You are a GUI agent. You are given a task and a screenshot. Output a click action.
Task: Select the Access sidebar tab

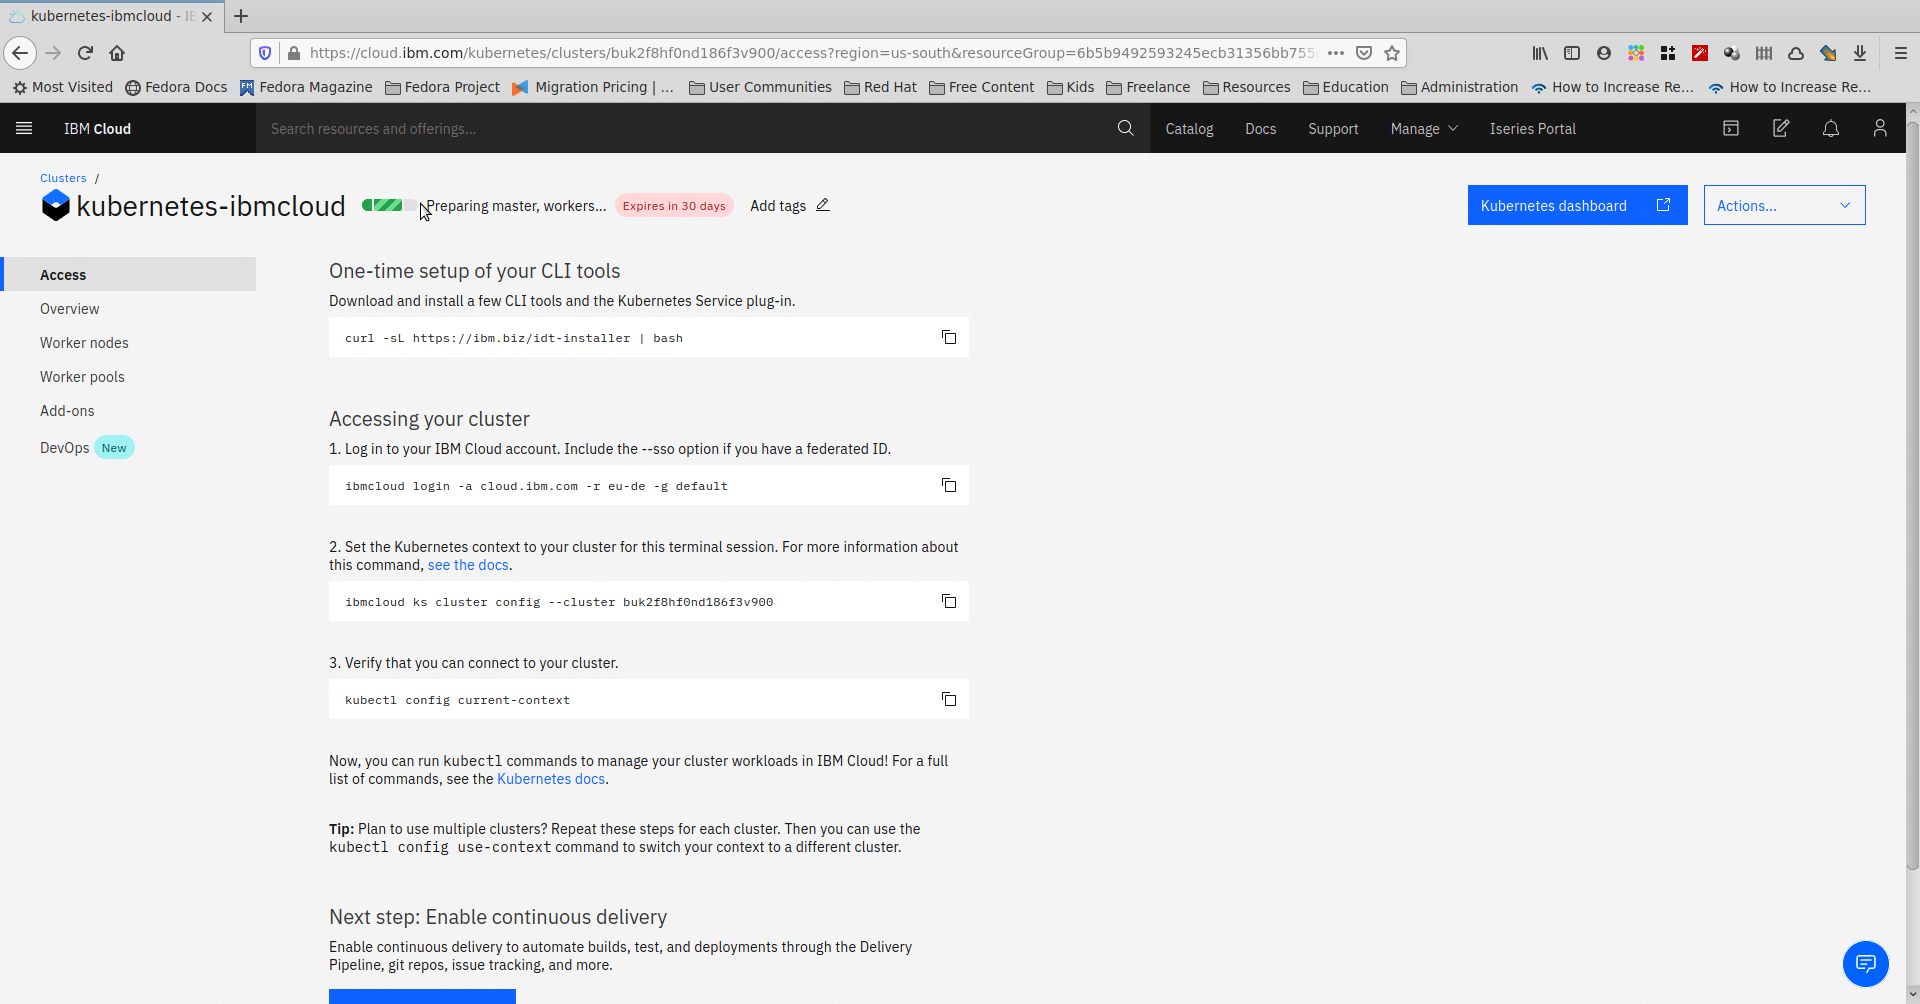pyautogui.click(x=128, y=274)
